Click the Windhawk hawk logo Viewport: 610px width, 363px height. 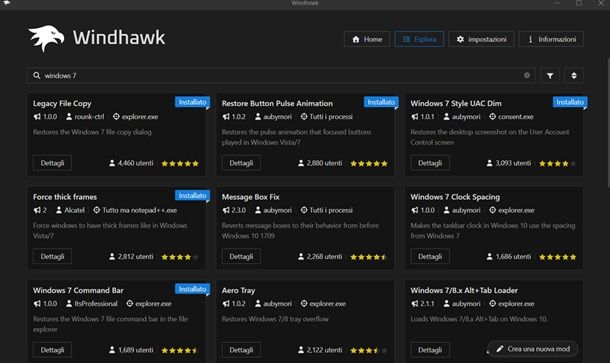(x=46, y=38)
